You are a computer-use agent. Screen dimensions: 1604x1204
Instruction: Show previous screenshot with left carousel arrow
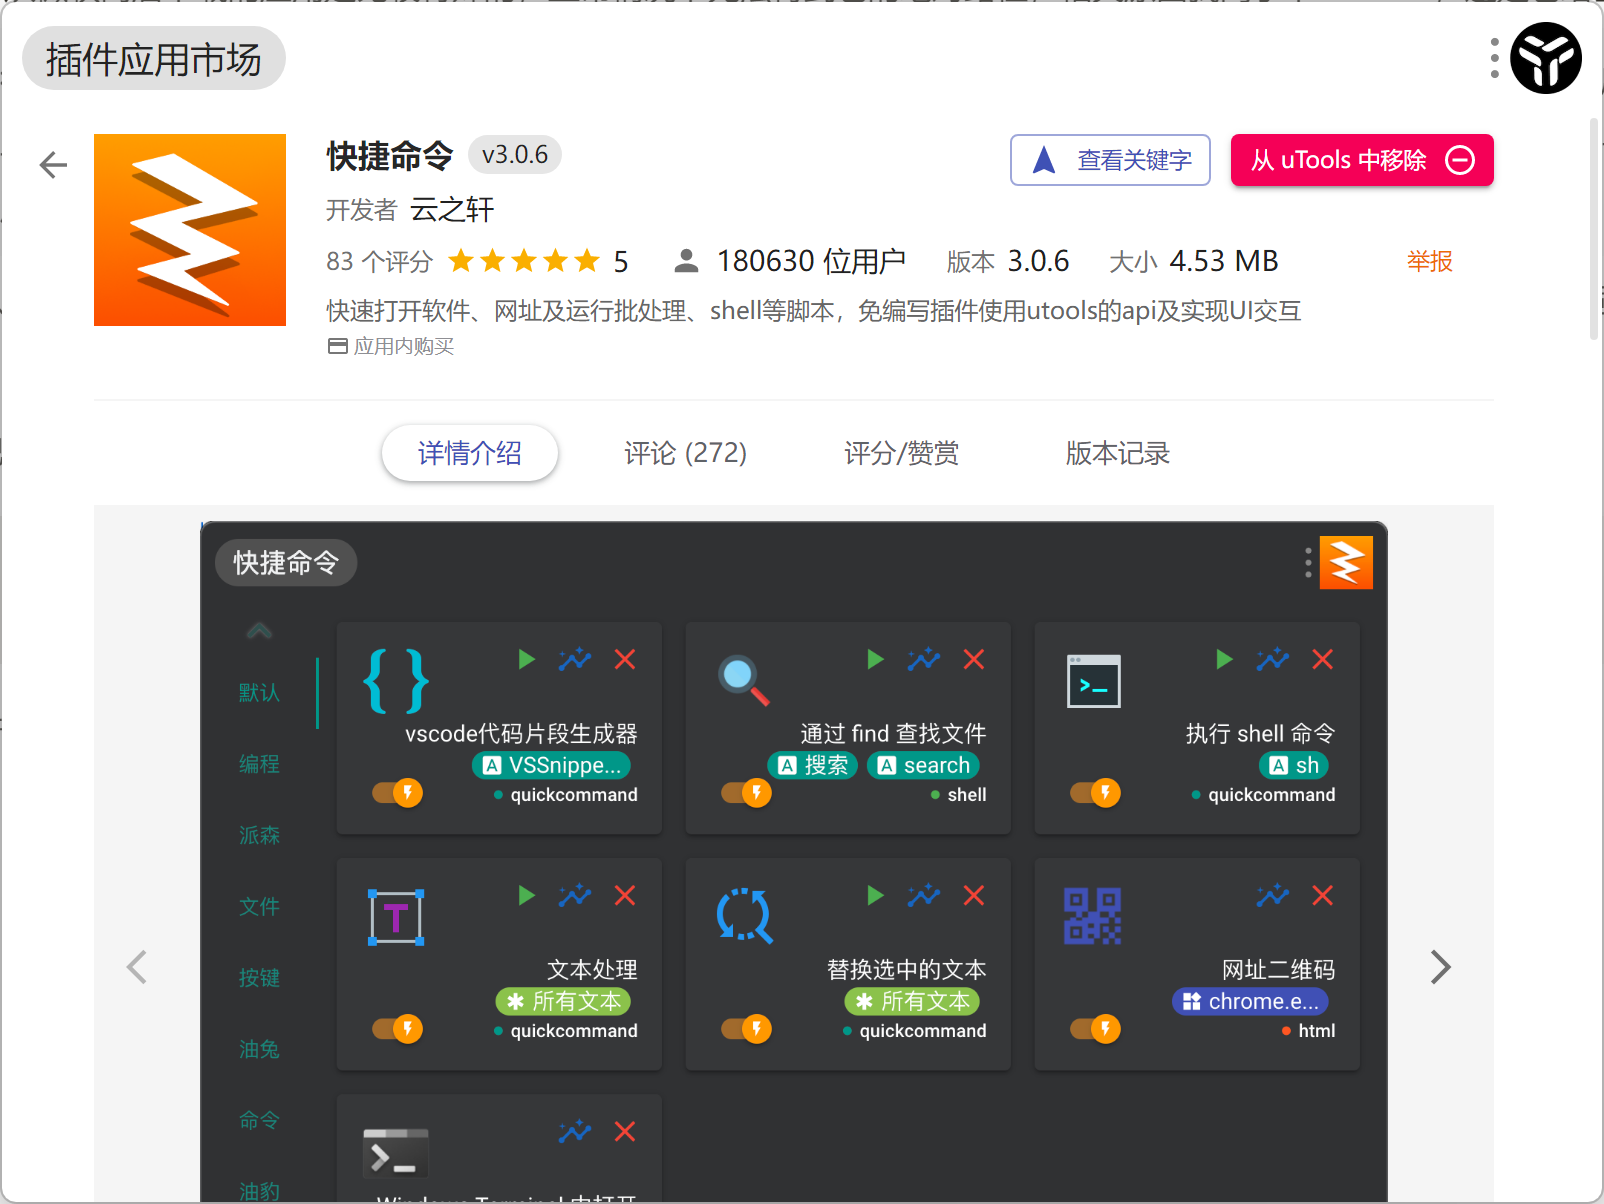tap(137, 967)
